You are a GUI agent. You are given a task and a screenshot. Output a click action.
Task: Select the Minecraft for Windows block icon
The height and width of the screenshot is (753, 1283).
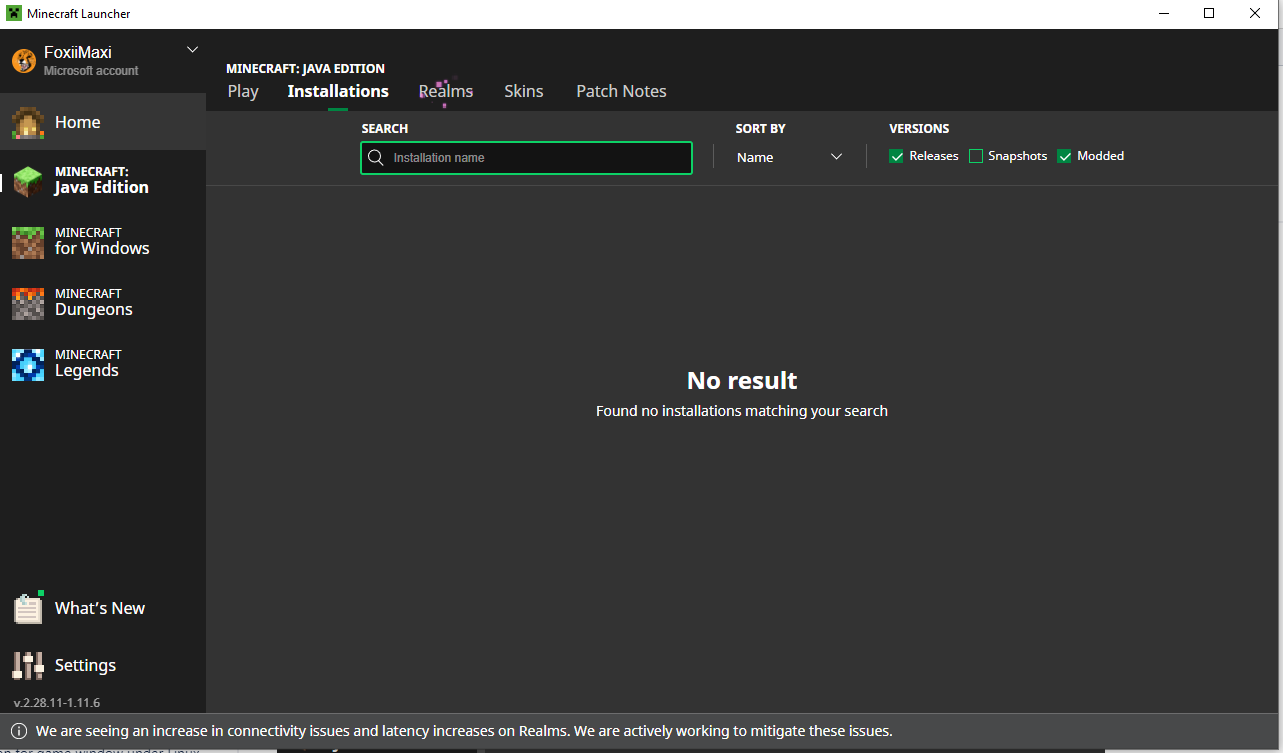click(28, 242)
